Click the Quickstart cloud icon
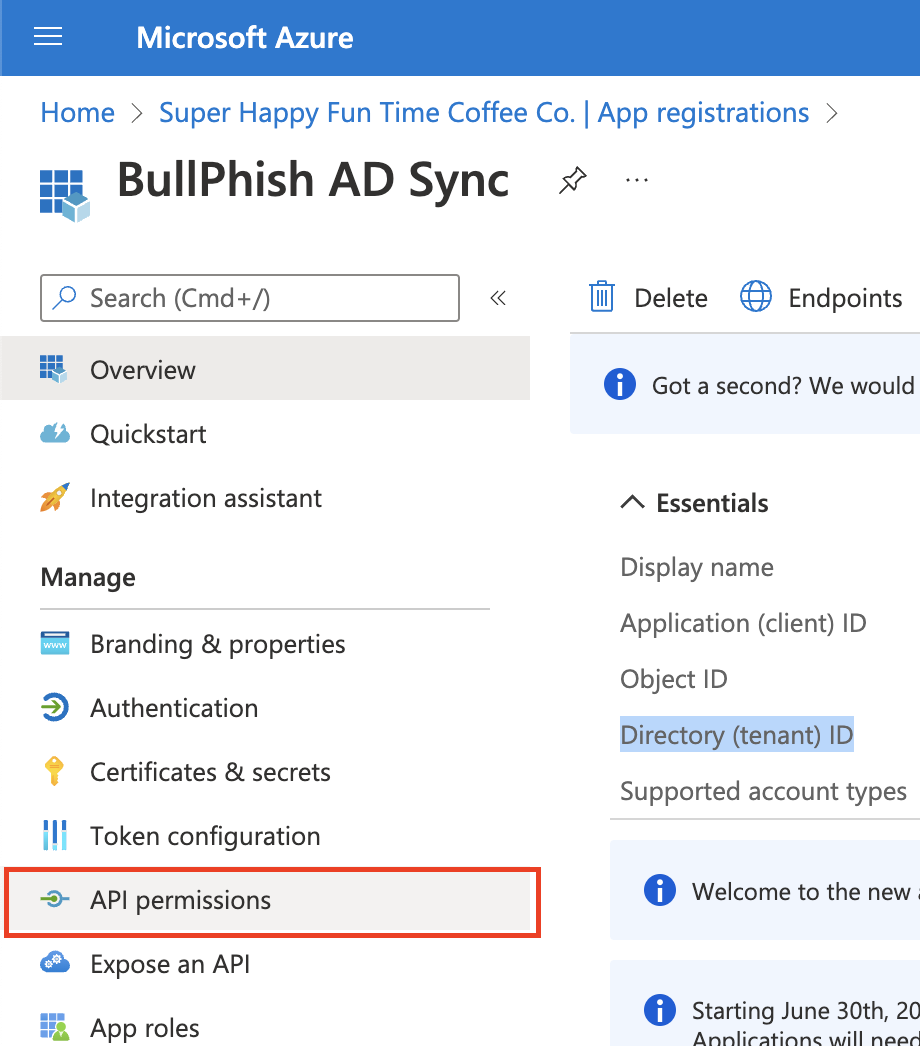 tap(55, 434)
